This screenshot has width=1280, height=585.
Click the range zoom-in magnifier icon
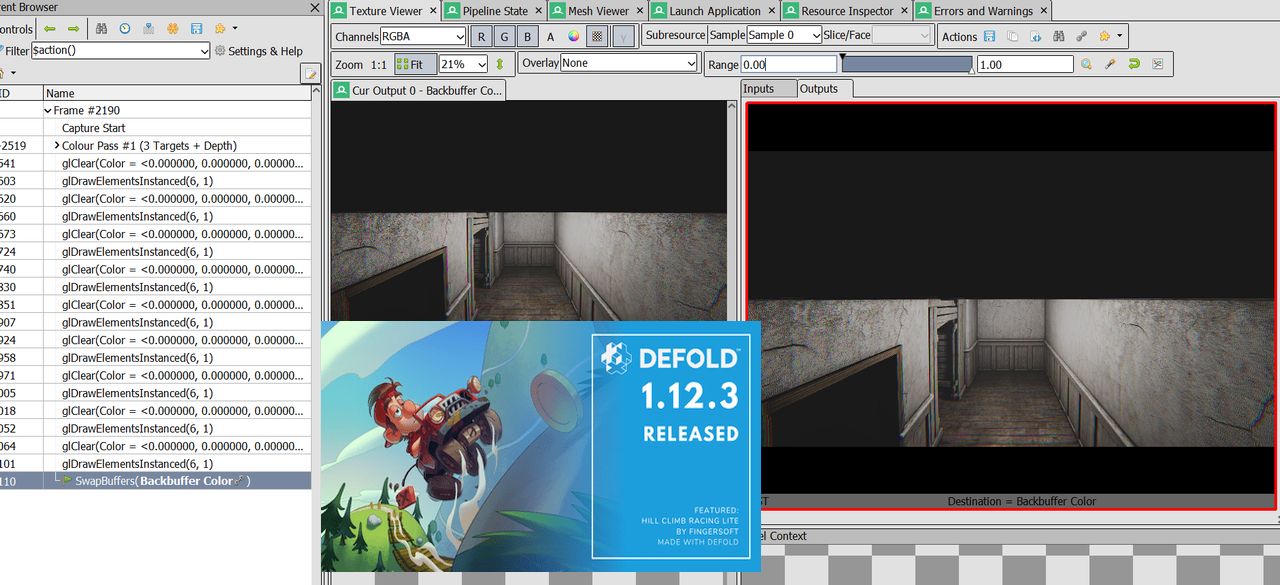pyautogui.click(x=1086, y=64)
